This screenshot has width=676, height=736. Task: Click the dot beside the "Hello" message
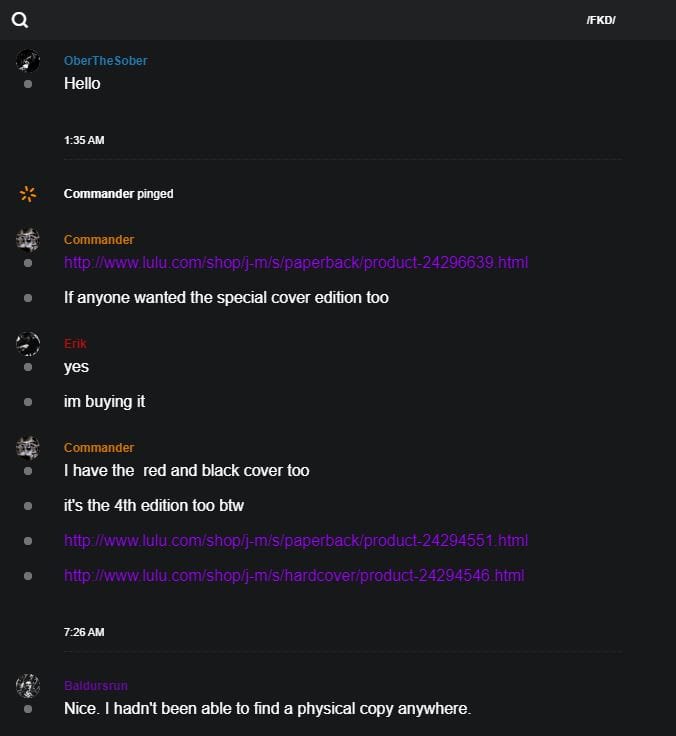(x=28, y=84)
